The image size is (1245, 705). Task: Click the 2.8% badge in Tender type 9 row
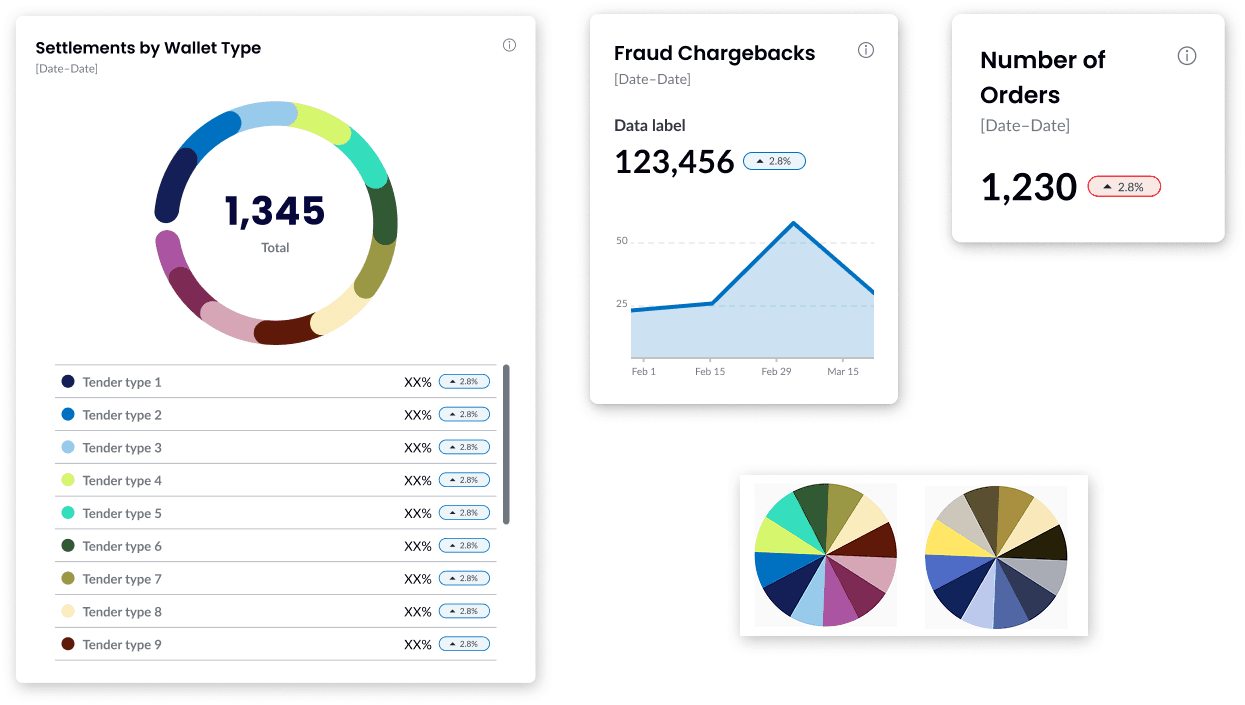[x=464, y=644]
